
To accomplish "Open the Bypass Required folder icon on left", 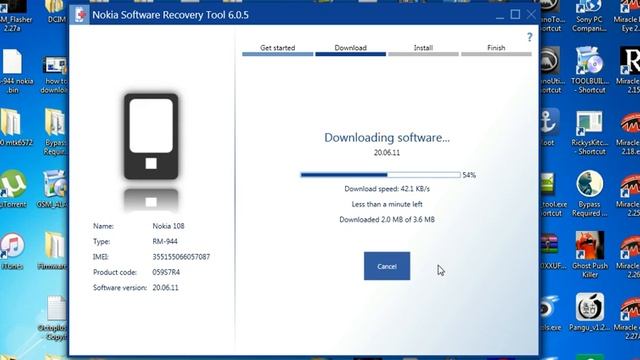I will (56, 131).
